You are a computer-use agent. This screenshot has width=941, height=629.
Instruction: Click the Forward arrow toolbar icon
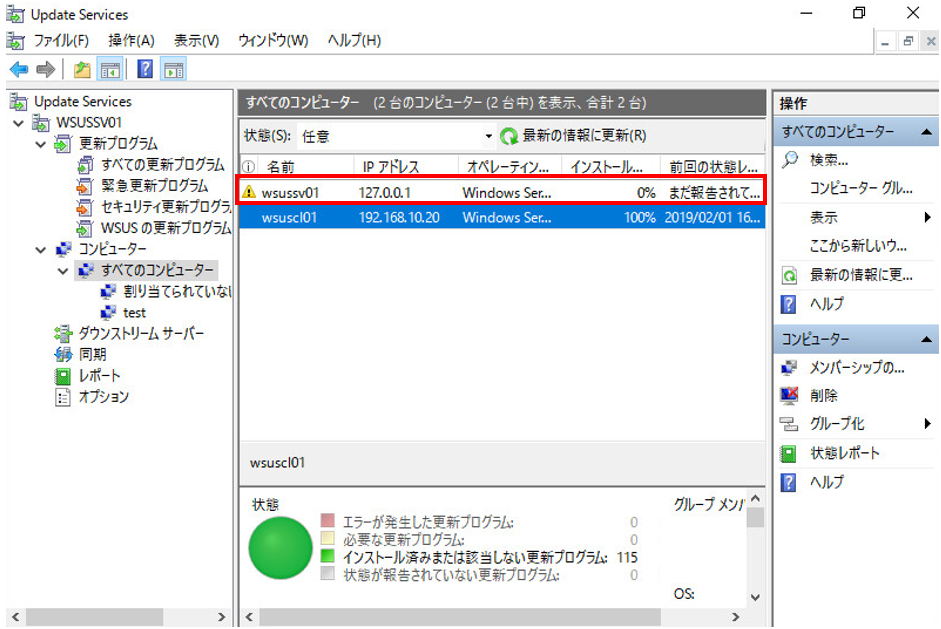[46, 70]
